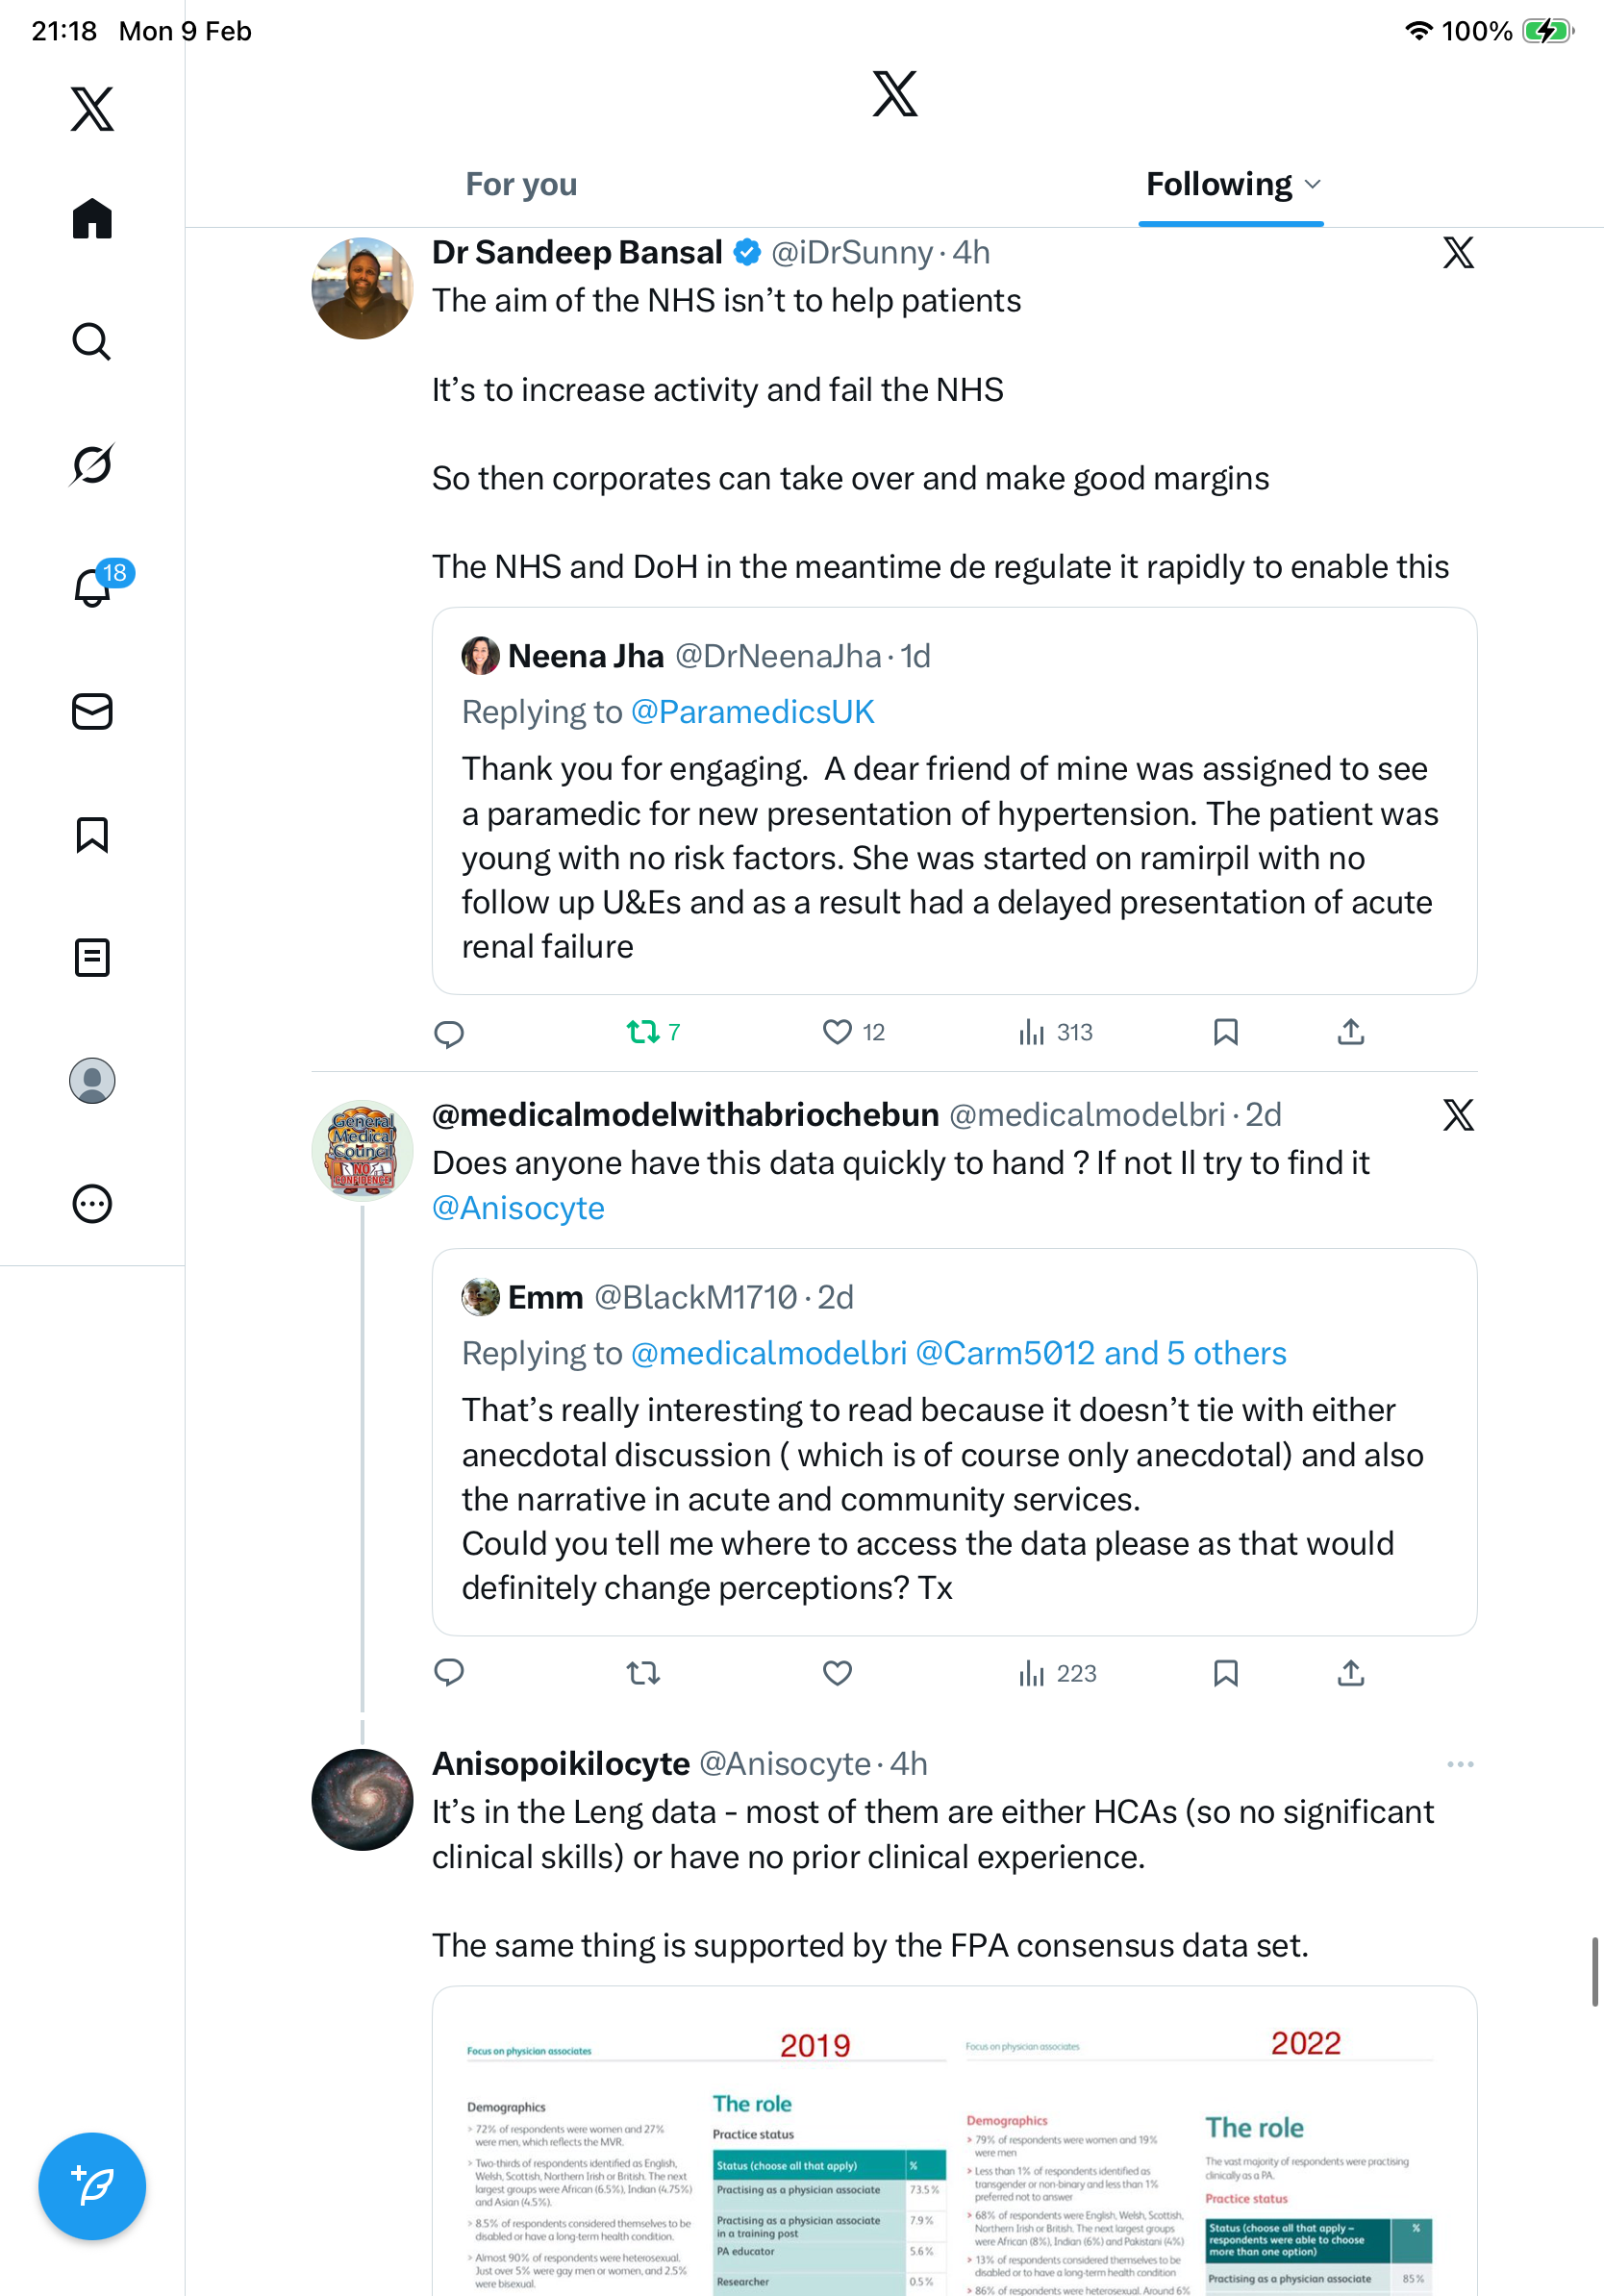Open Grok from the sidebar

[x=91, y=465]
